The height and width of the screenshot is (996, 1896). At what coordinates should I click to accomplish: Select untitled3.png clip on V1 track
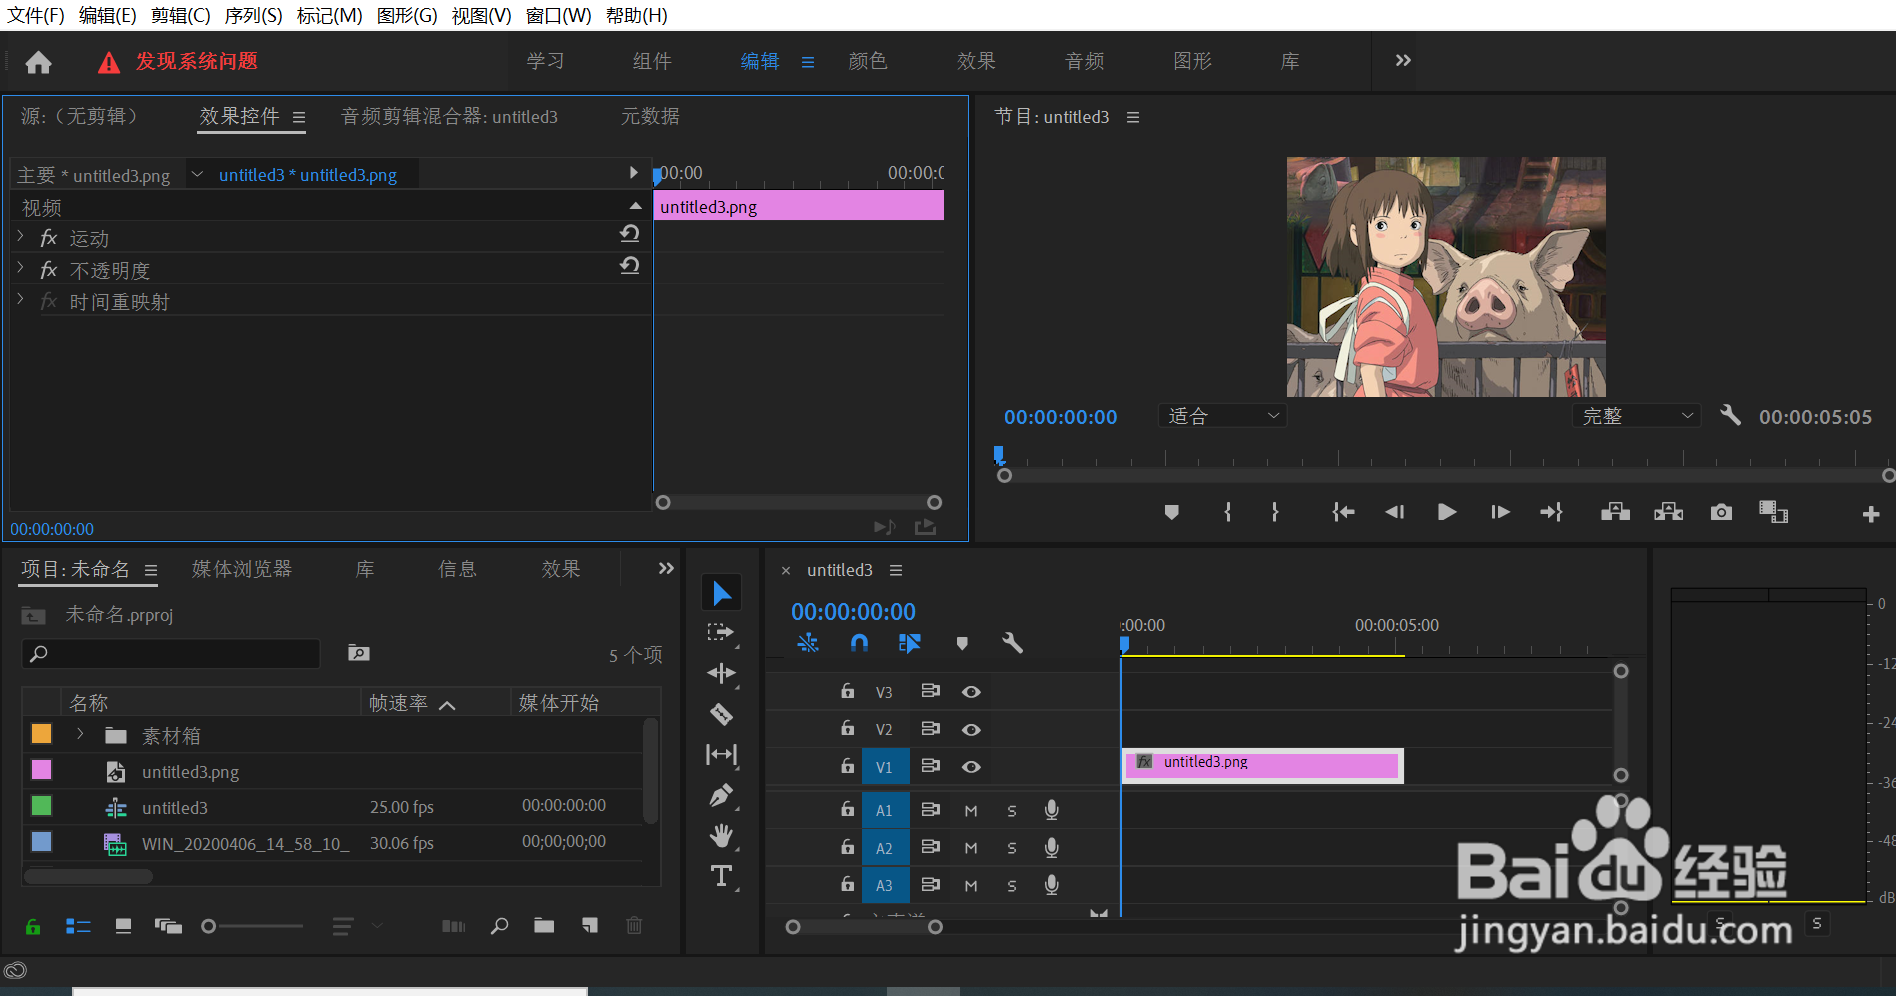1262,765
